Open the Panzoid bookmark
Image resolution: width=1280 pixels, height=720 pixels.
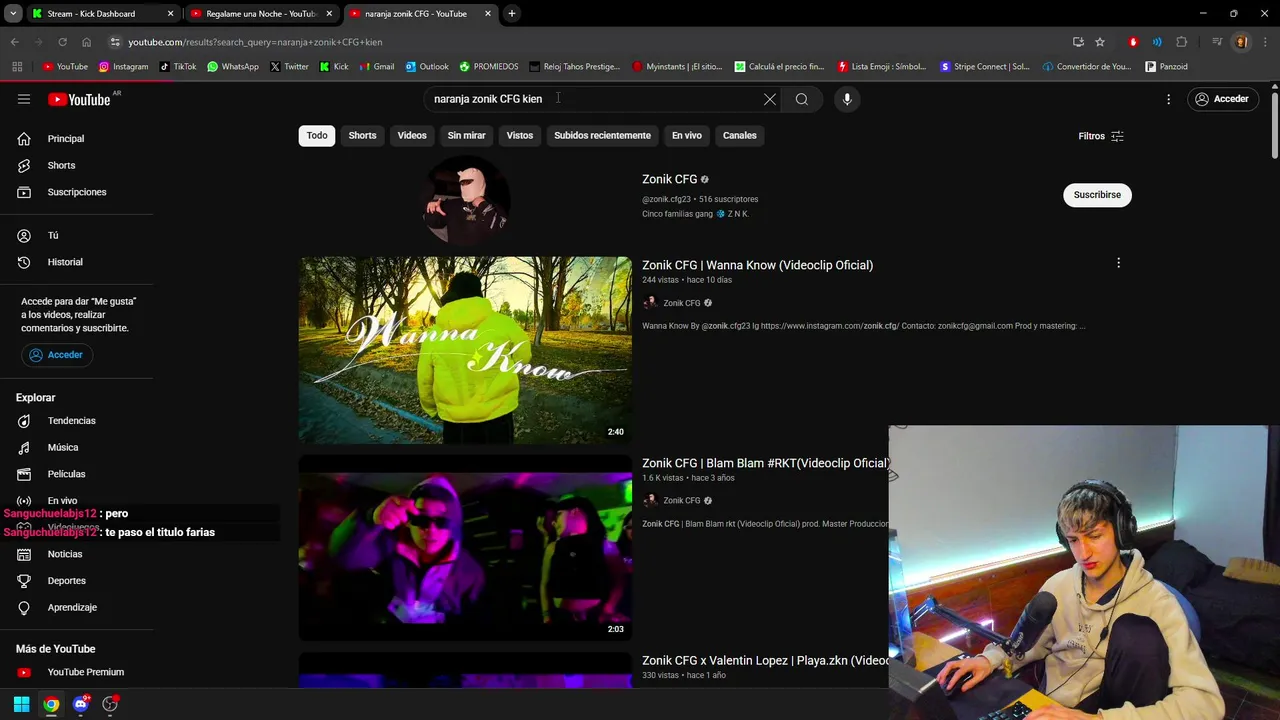(1166, 67)
